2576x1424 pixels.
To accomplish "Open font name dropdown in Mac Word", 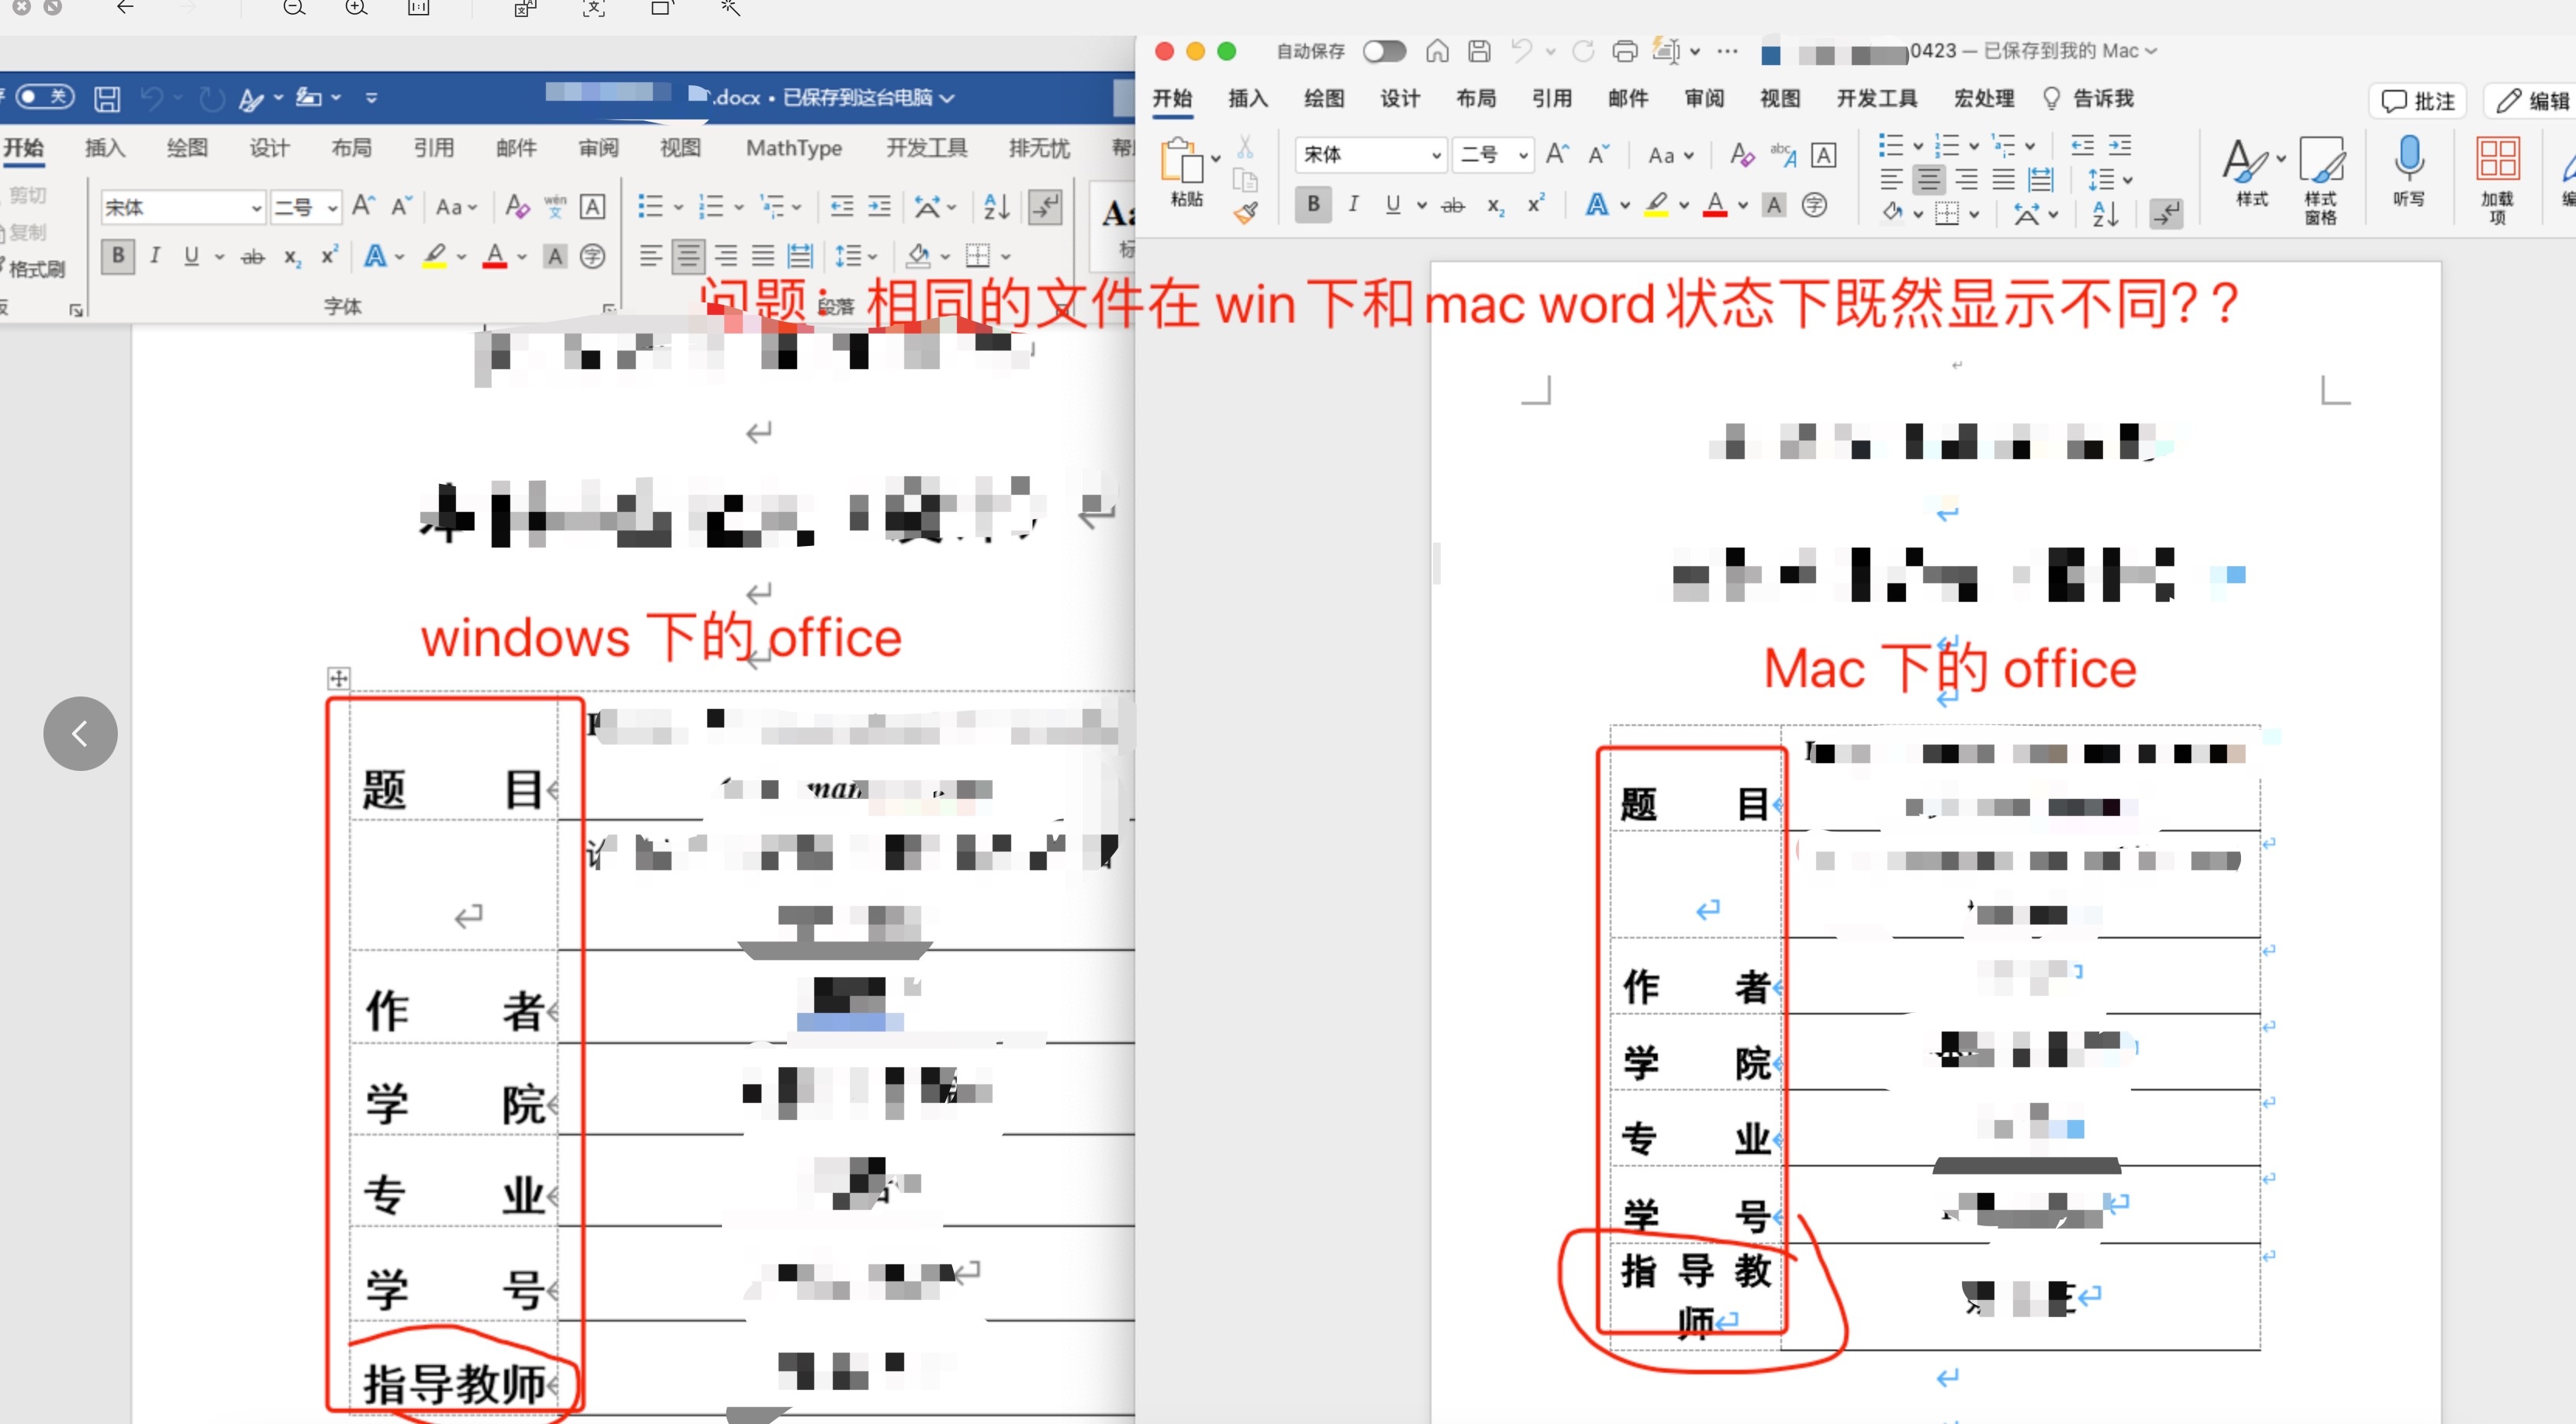I will coord(1436,155).
